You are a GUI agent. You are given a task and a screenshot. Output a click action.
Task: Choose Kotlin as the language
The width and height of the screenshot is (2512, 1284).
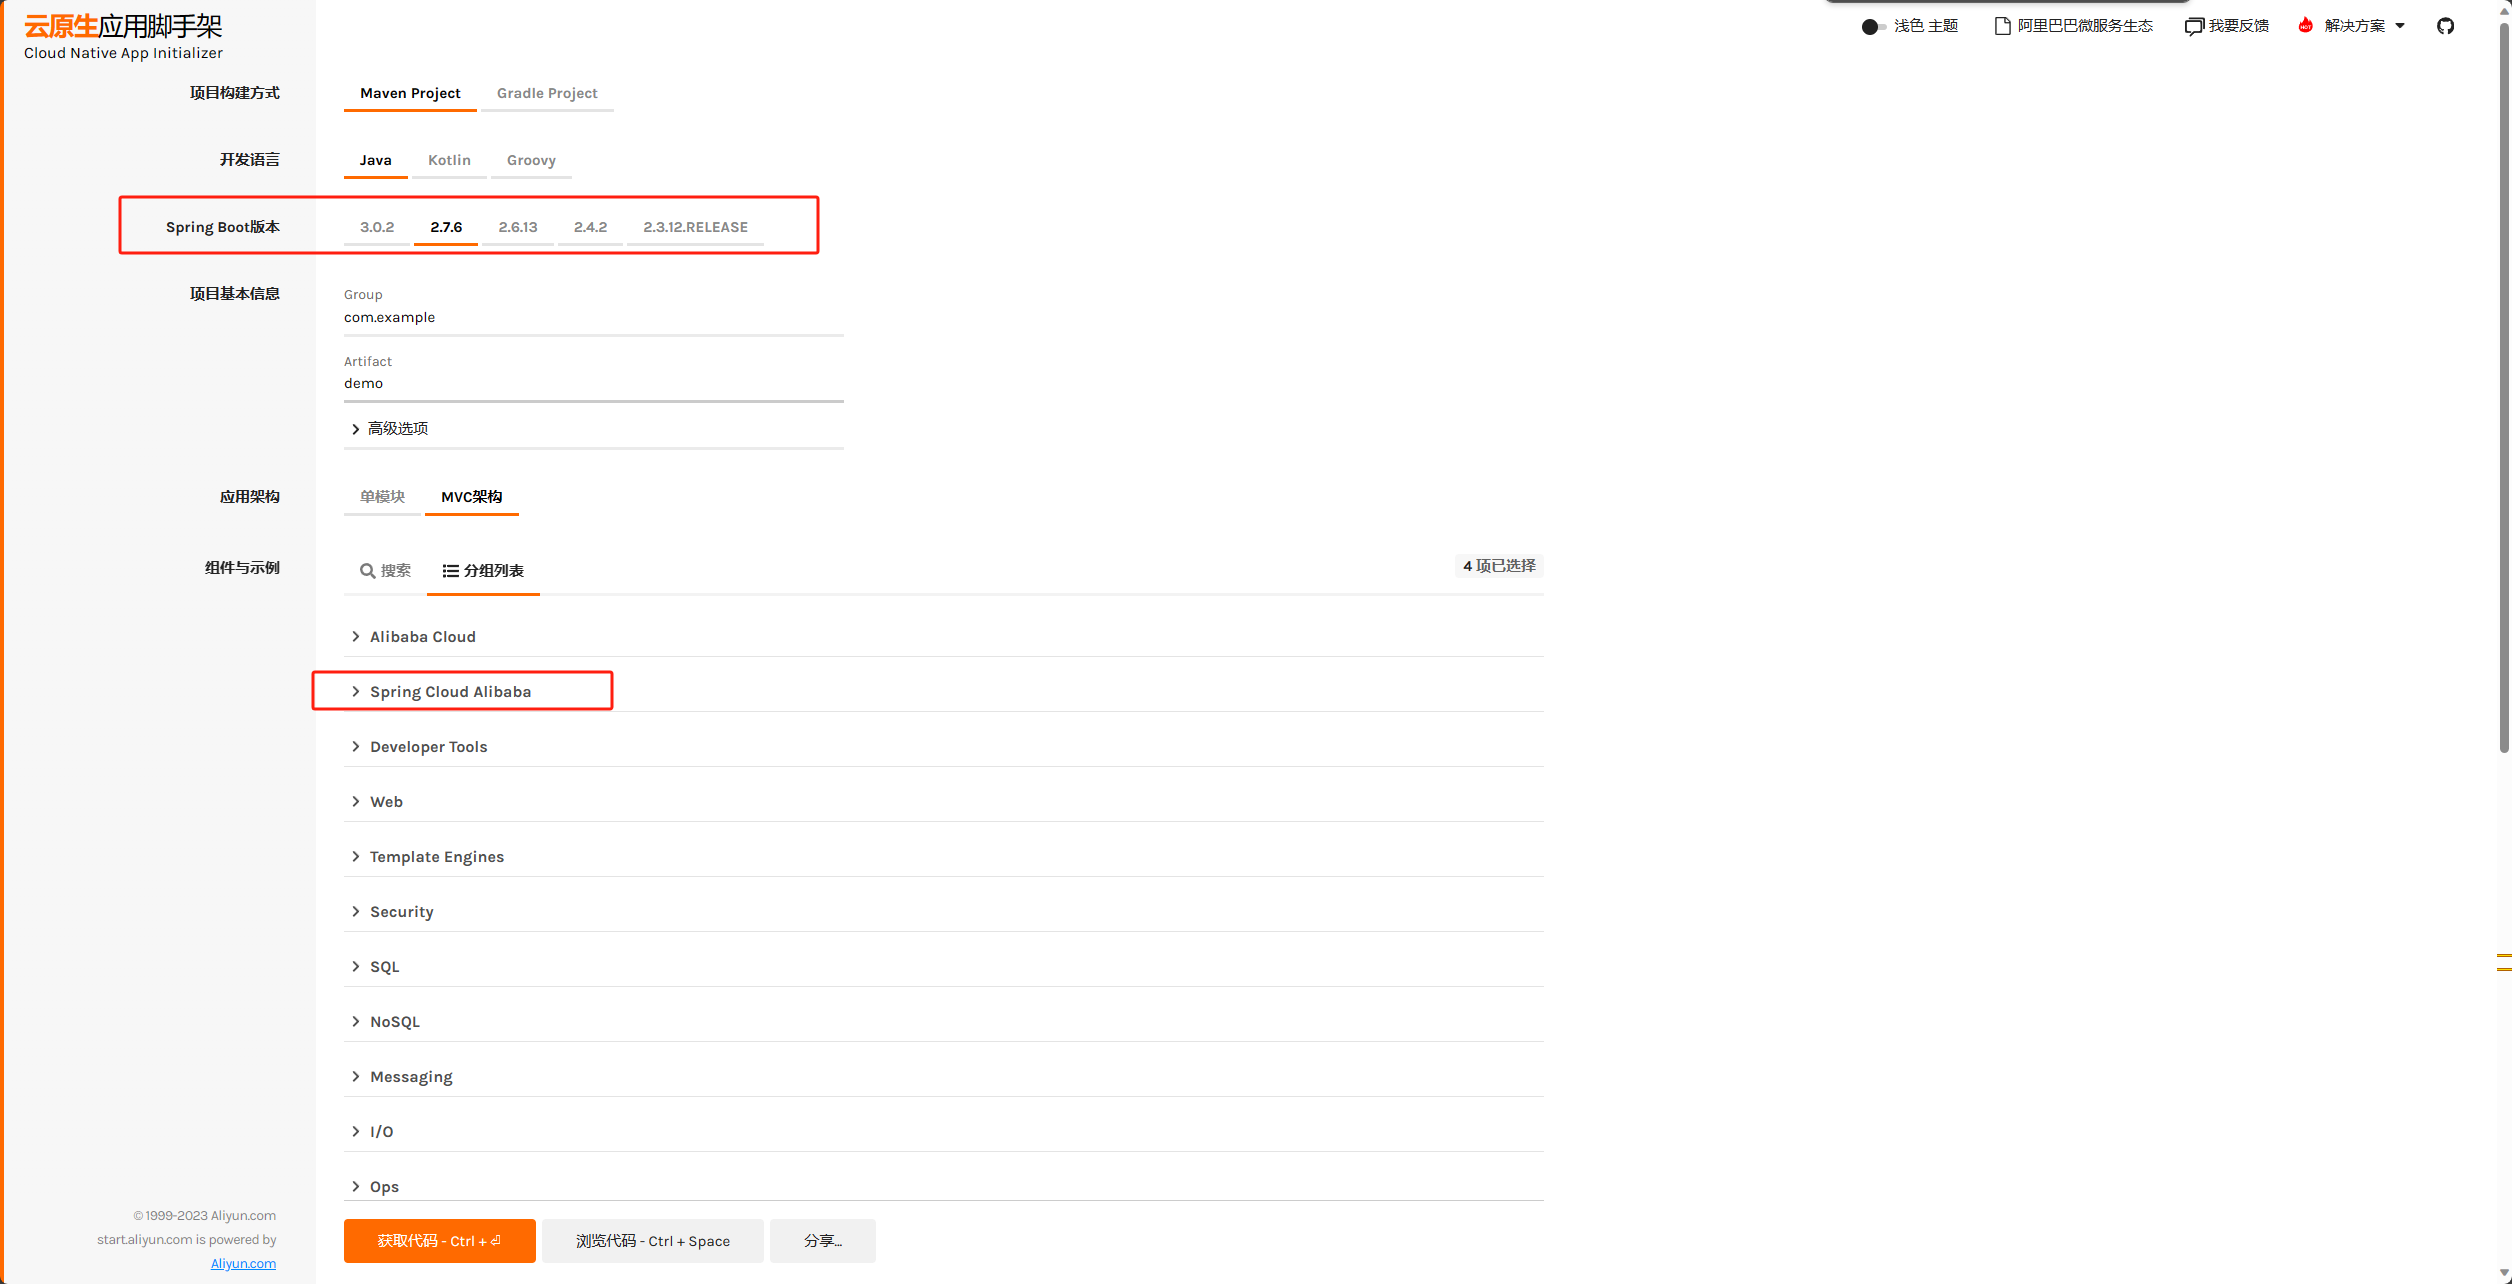[x=449, y=160]
